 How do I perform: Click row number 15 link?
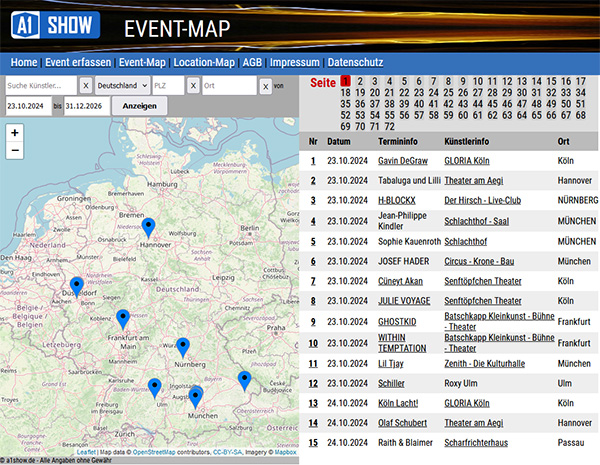pos(313,443)
